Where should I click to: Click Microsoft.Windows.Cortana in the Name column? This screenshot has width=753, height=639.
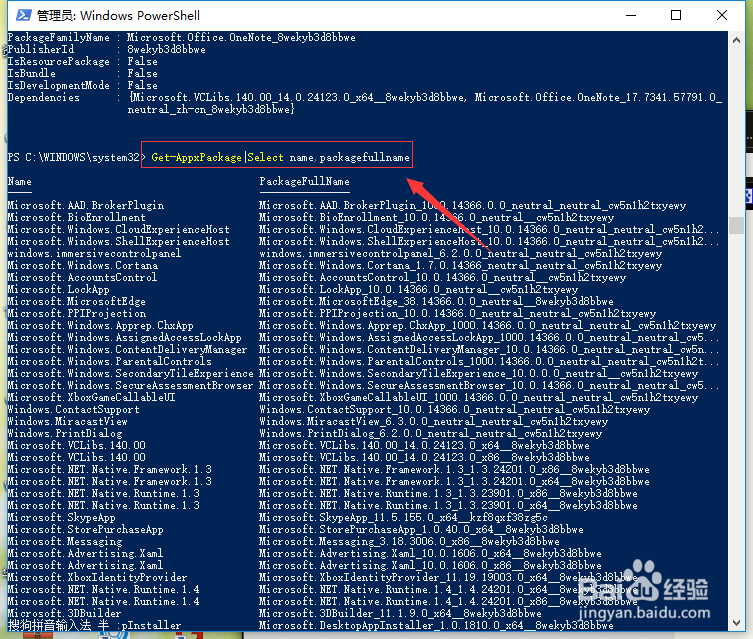point(83,265)
